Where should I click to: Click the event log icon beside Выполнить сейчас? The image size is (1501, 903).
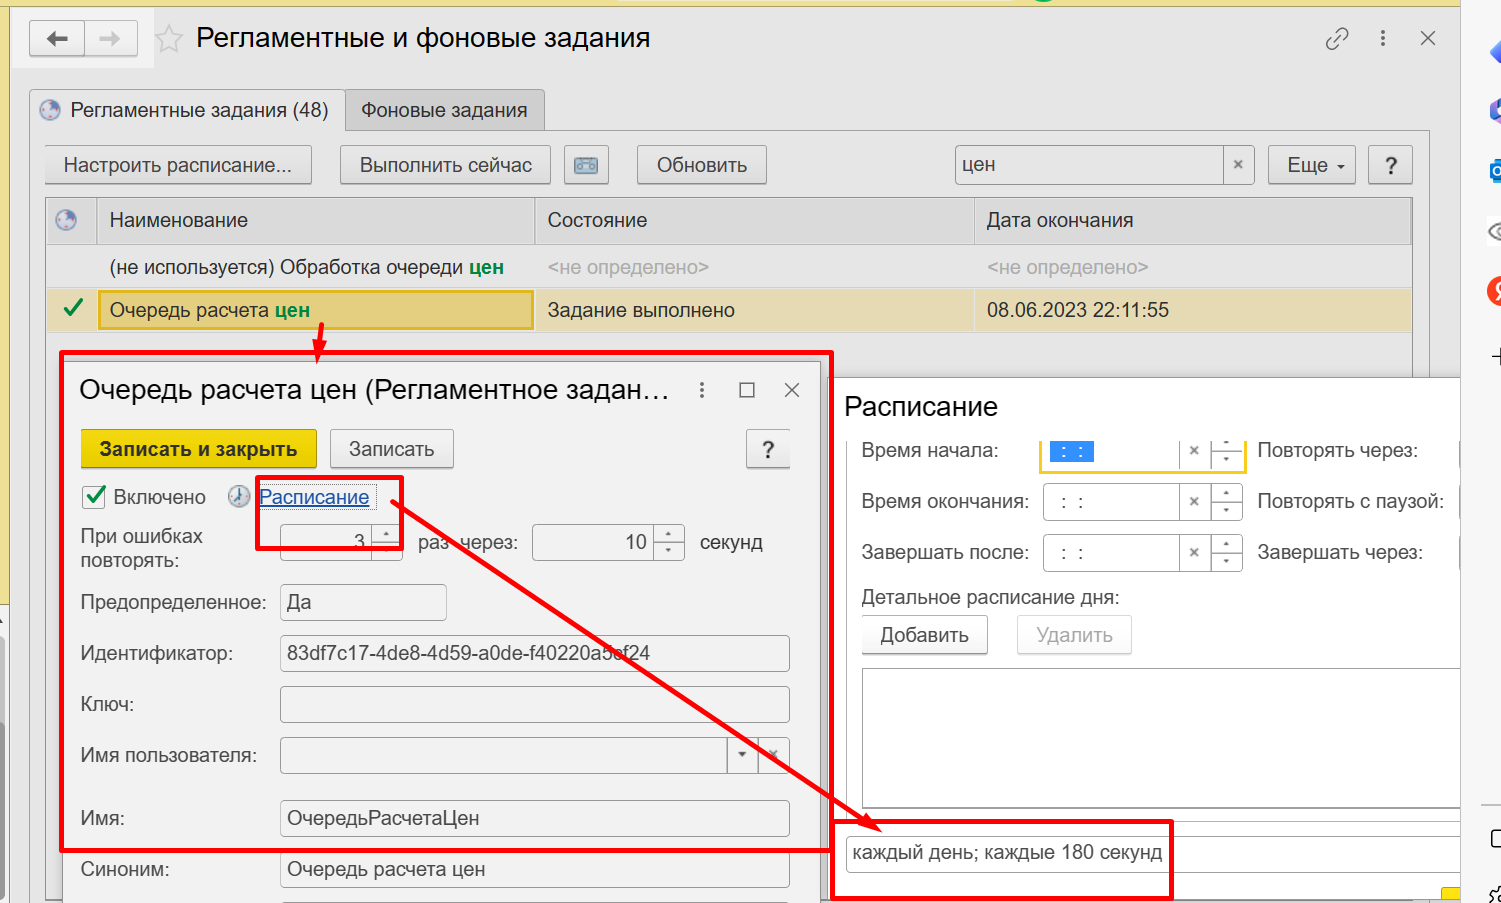pyautogui.click(x=586, y=165)
